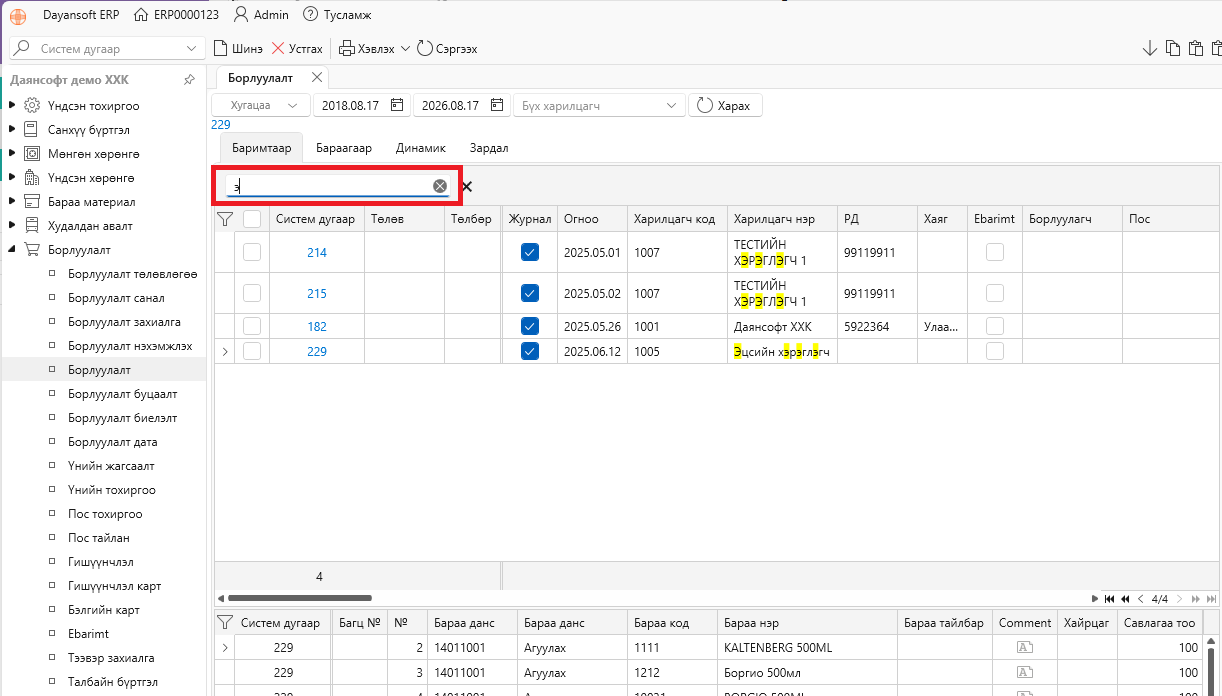Tick selection checkbox for row 229

252,351
